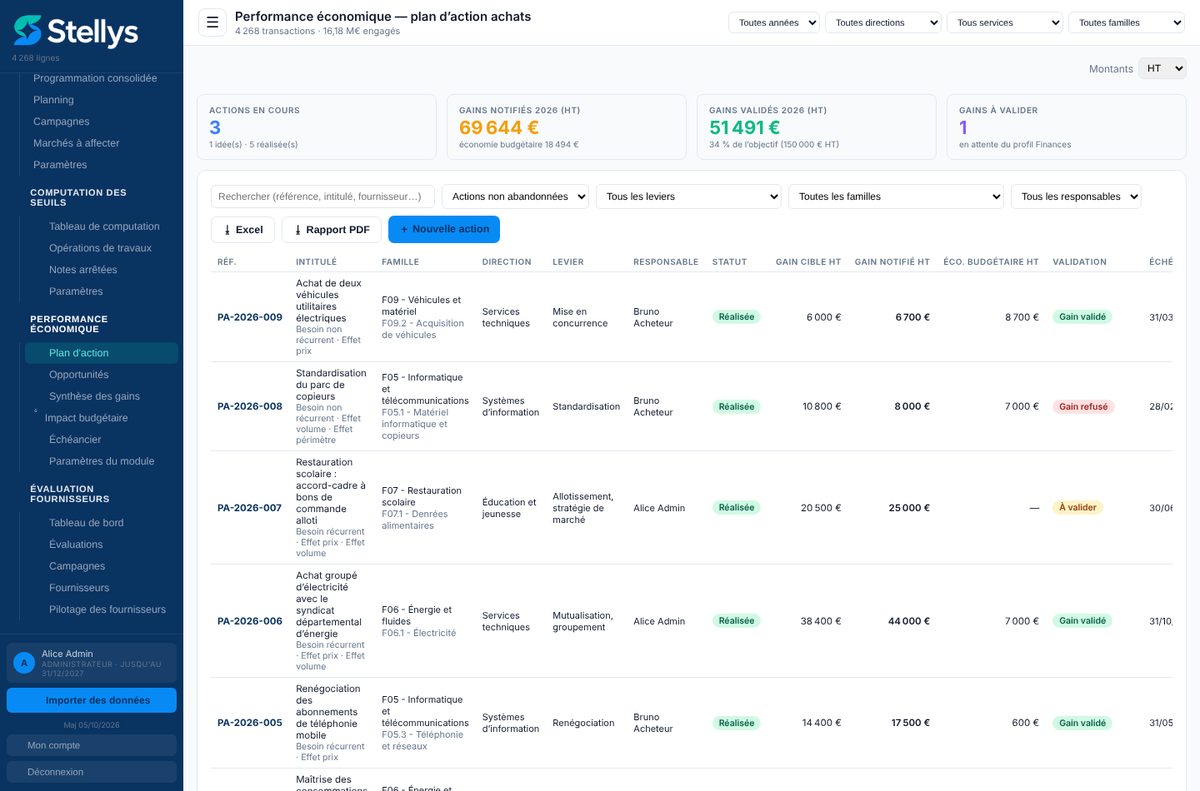Open Opérations de travaux
This screenshot has width=1200, height=791.
100,248
